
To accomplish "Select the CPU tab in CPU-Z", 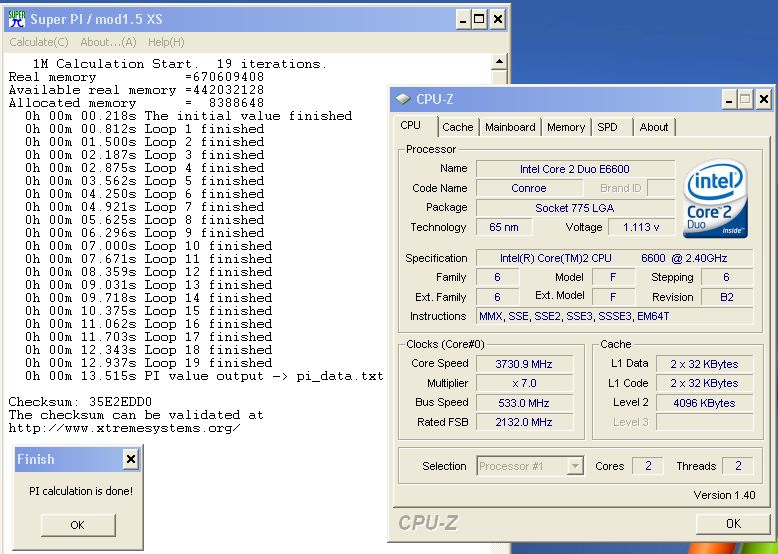I will click(x=410, y=125).
